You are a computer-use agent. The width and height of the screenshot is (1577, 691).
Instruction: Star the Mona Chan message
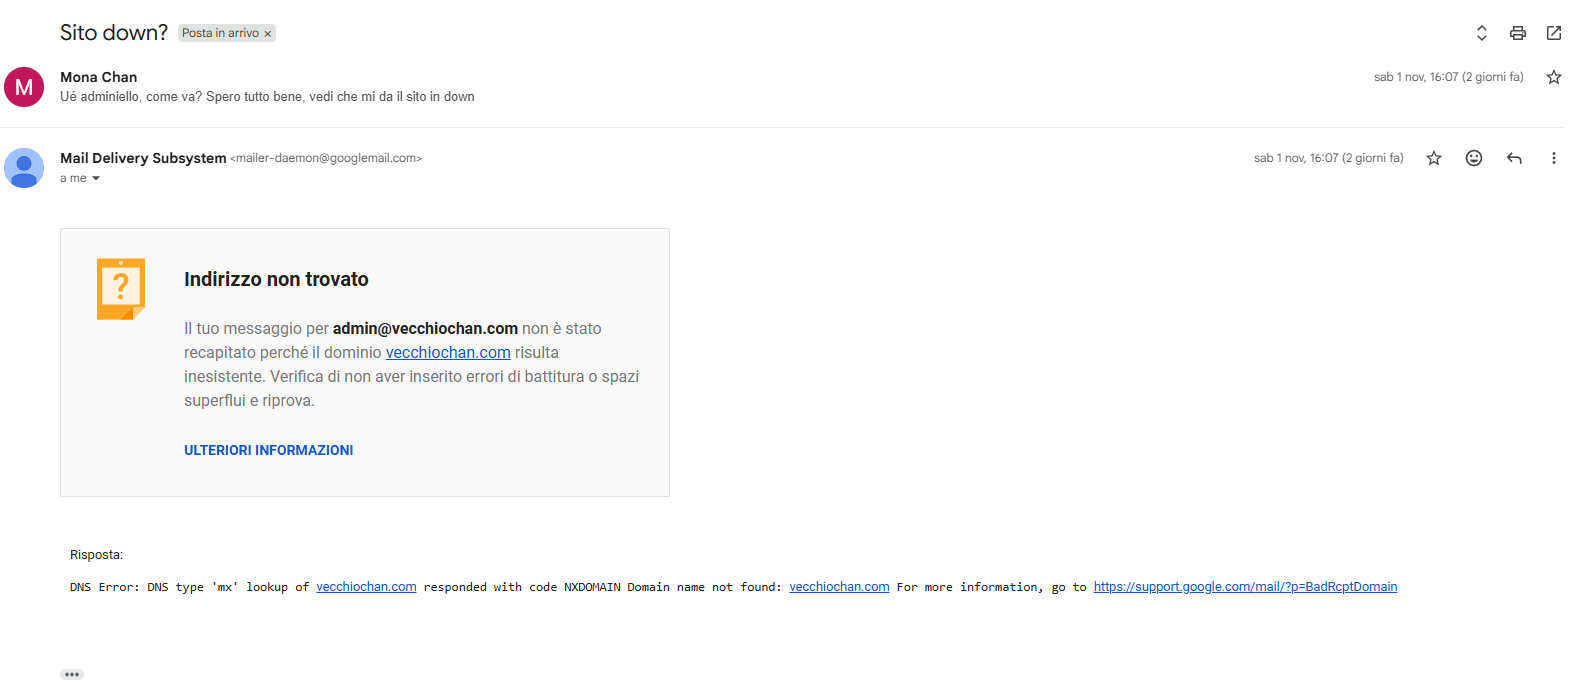1553,77
